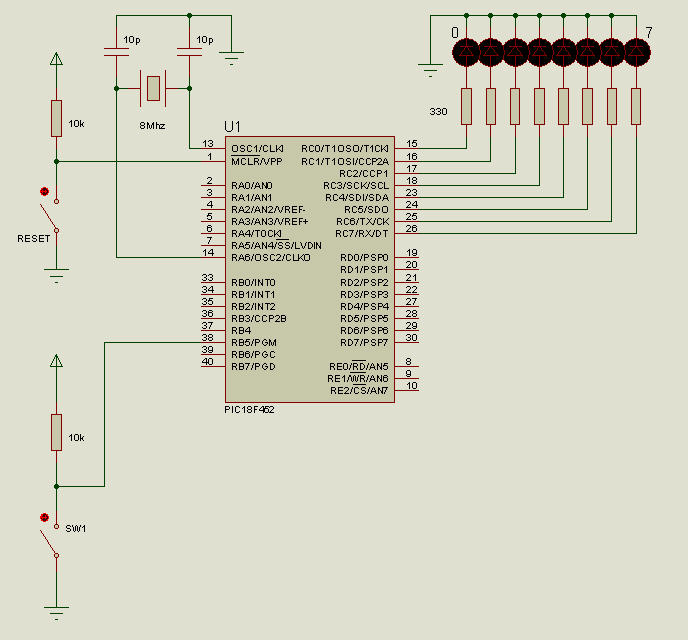Screen dimensions: 688x640
Task: Click the RC0/T1OSO/T1CKI pin label
Action: coord(345,149)
